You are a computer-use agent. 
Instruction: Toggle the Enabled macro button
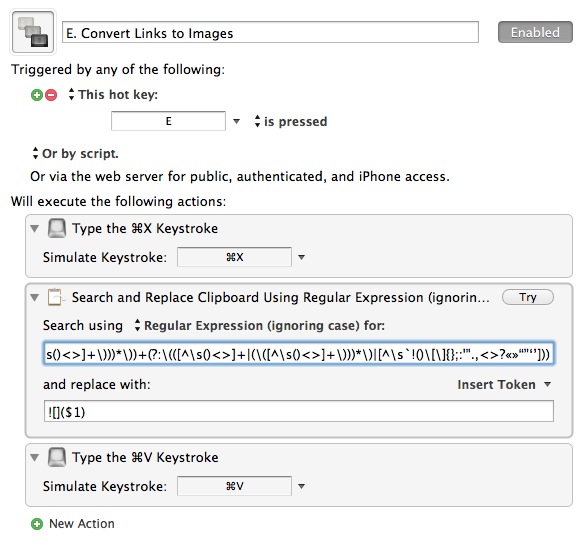pyautogui.click(x=535, y=32)
